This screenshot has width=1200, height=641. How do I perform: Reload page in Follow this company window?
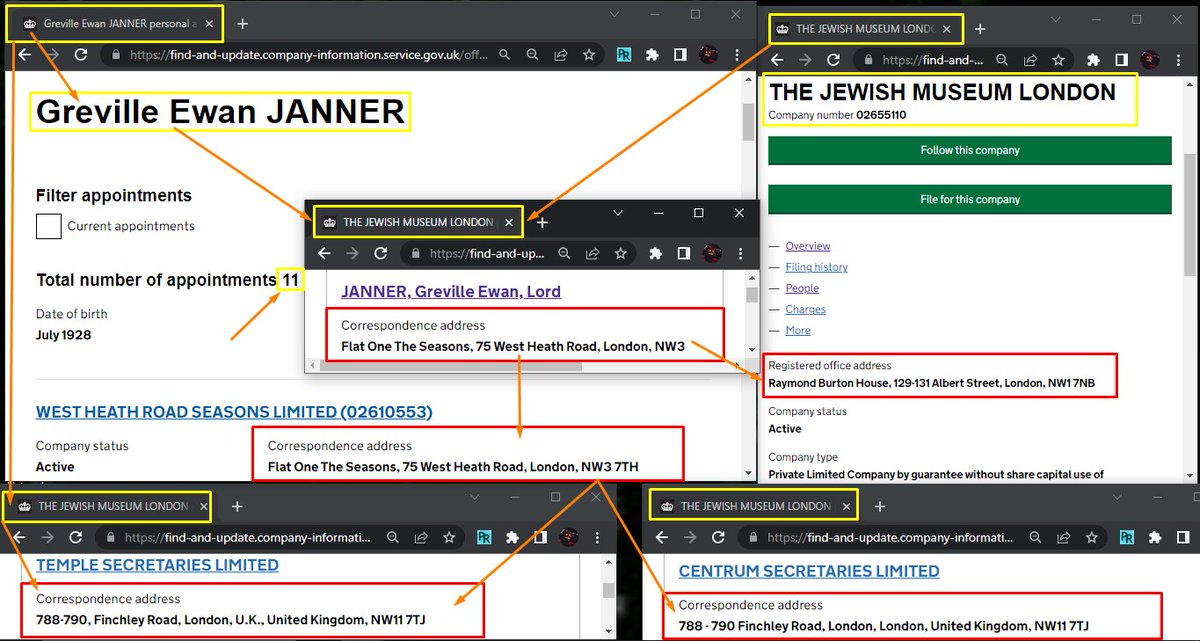(x=833, y=60)
